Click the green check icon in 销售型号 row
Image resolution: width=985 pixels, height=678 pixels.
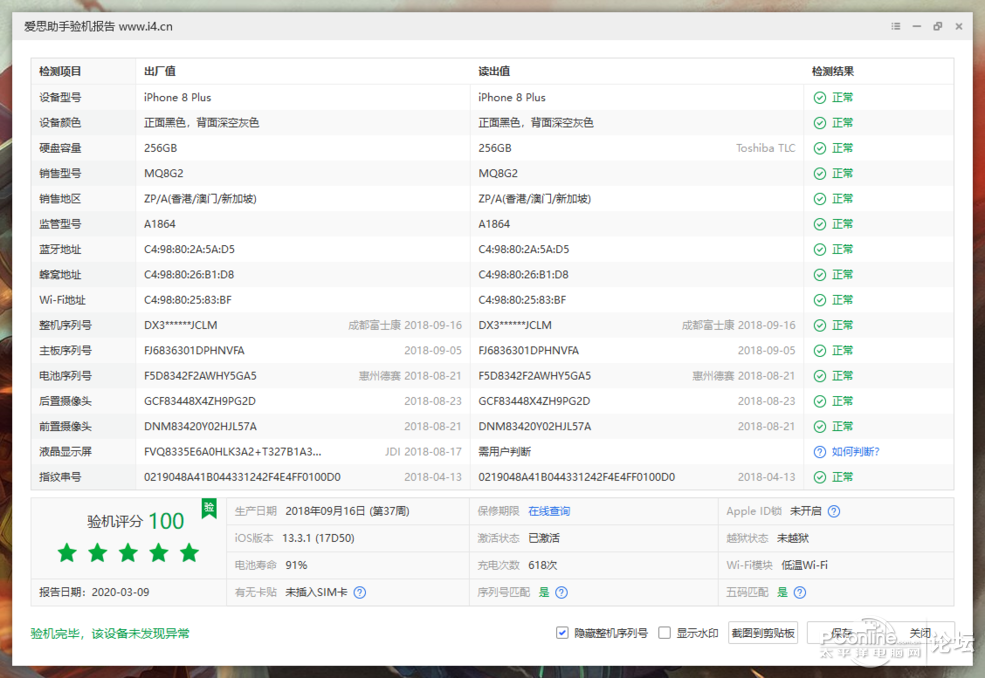820,173
